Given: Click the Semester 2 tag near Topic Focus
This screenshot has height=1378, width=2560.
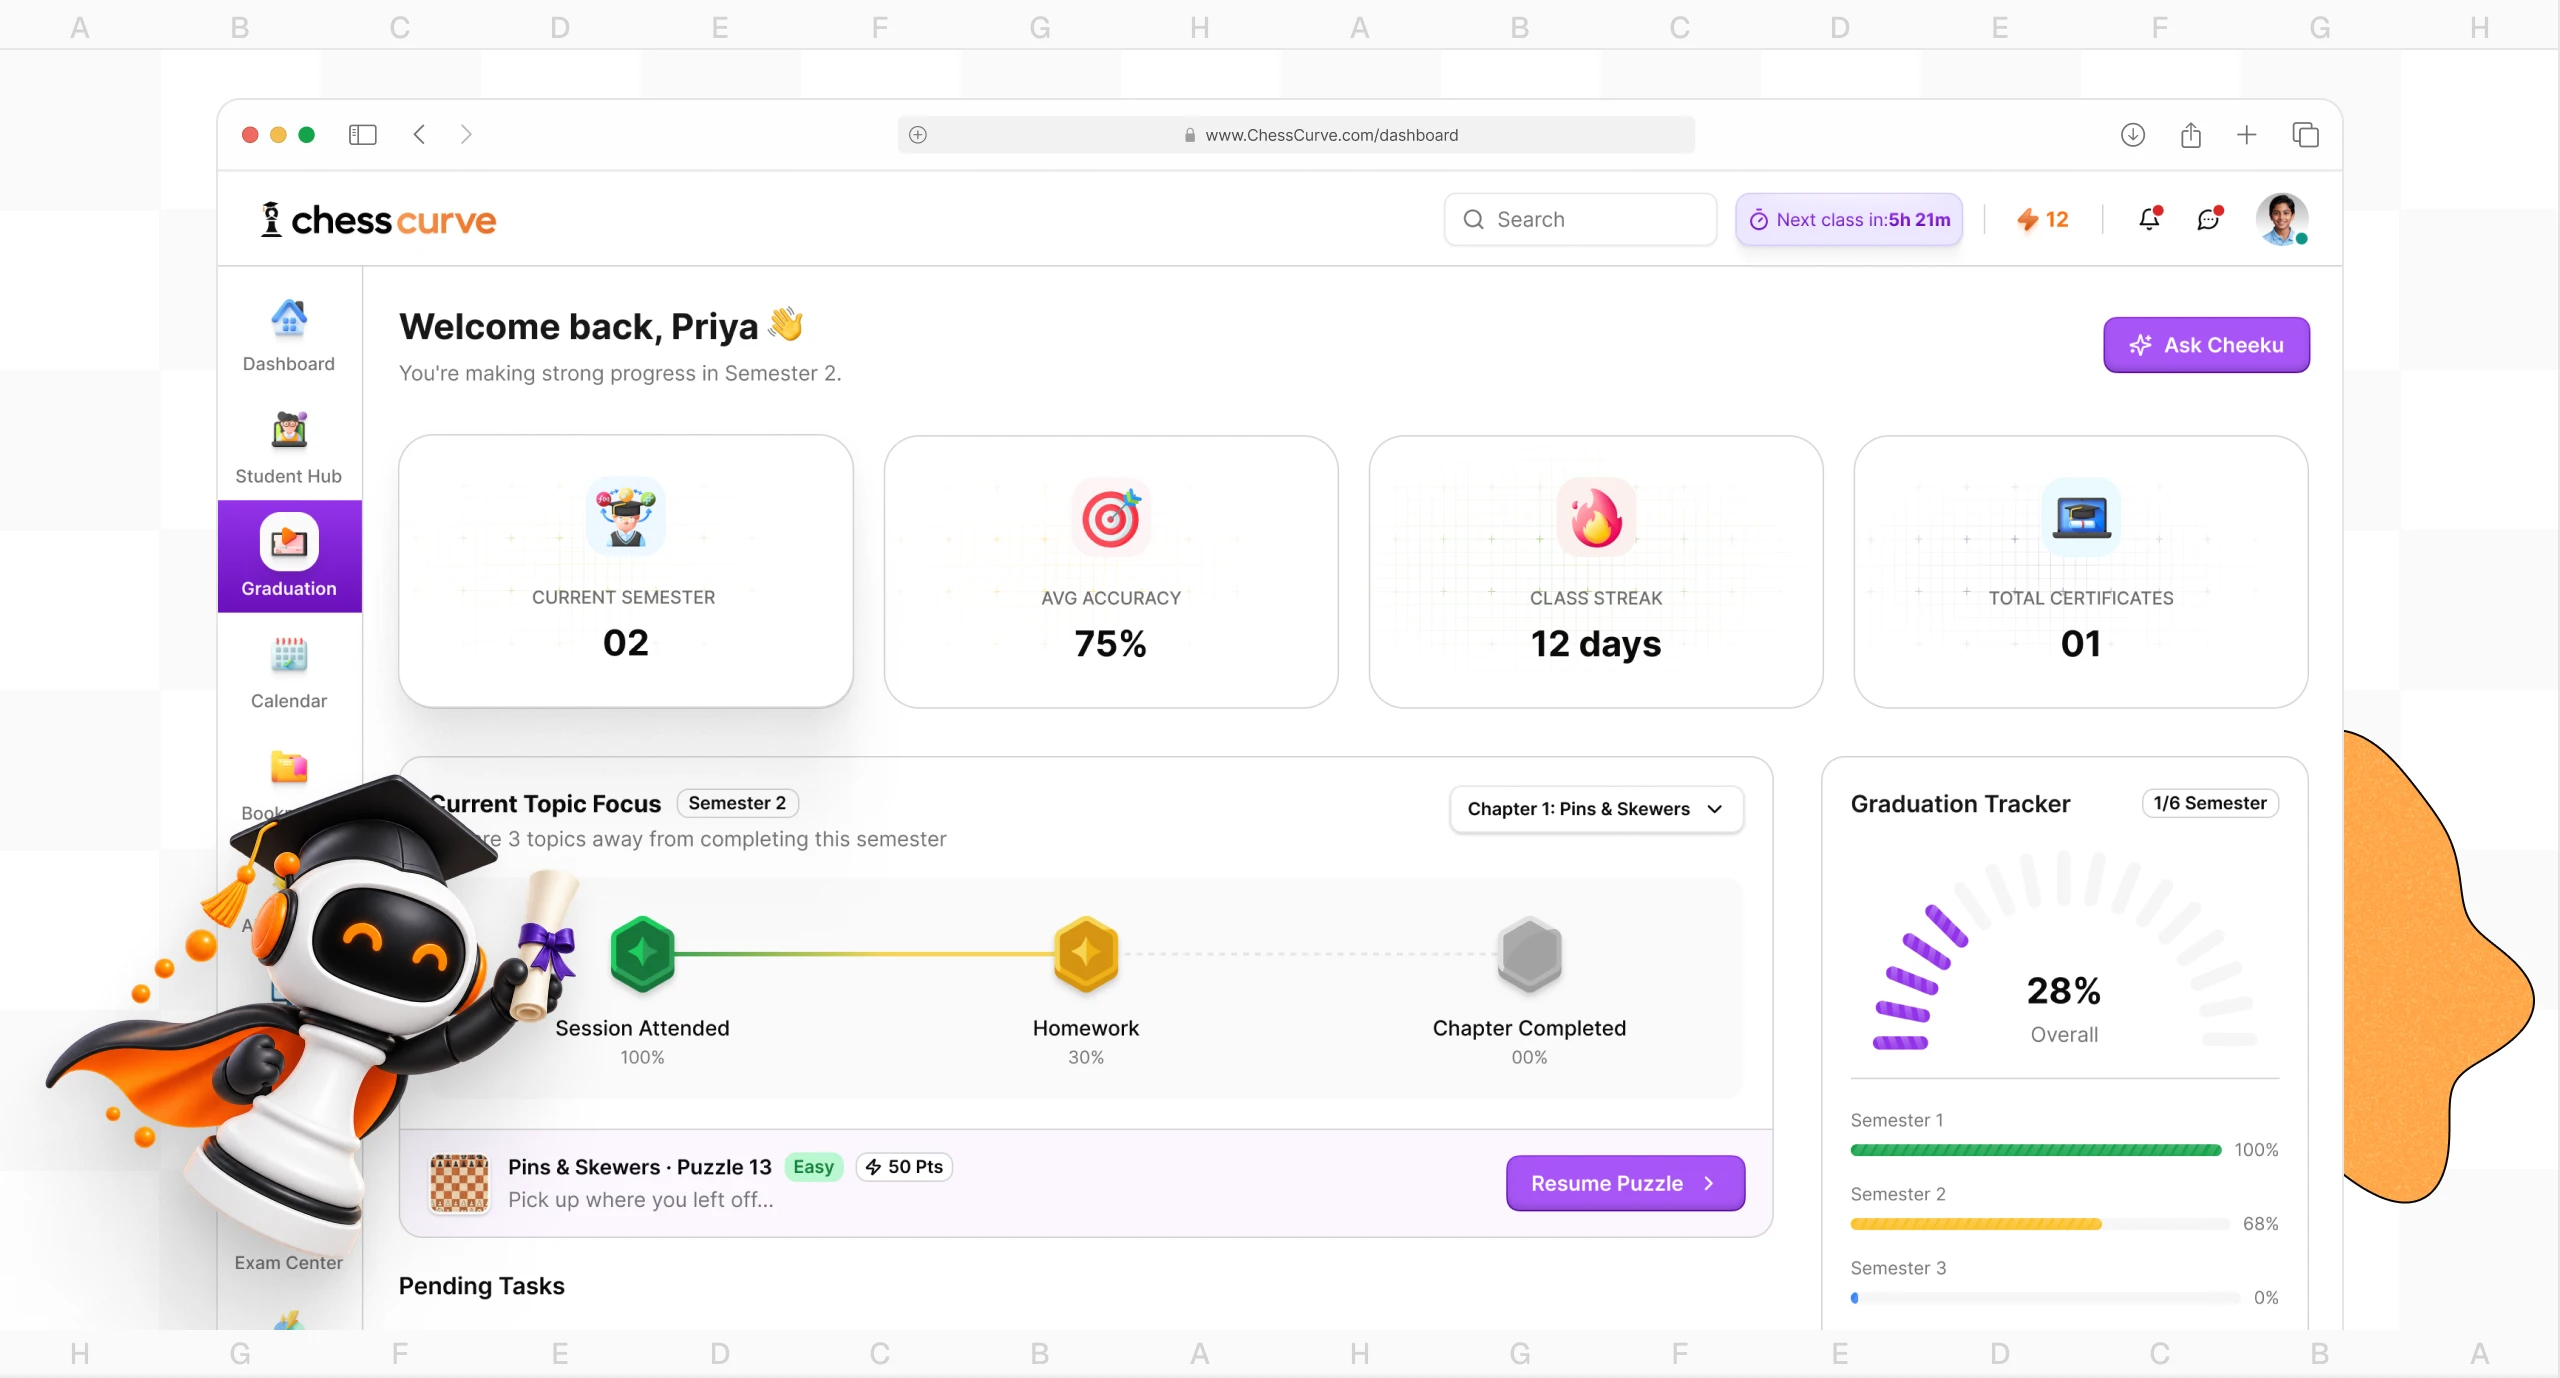Looking at the screenshot, I should coord(737,803).
